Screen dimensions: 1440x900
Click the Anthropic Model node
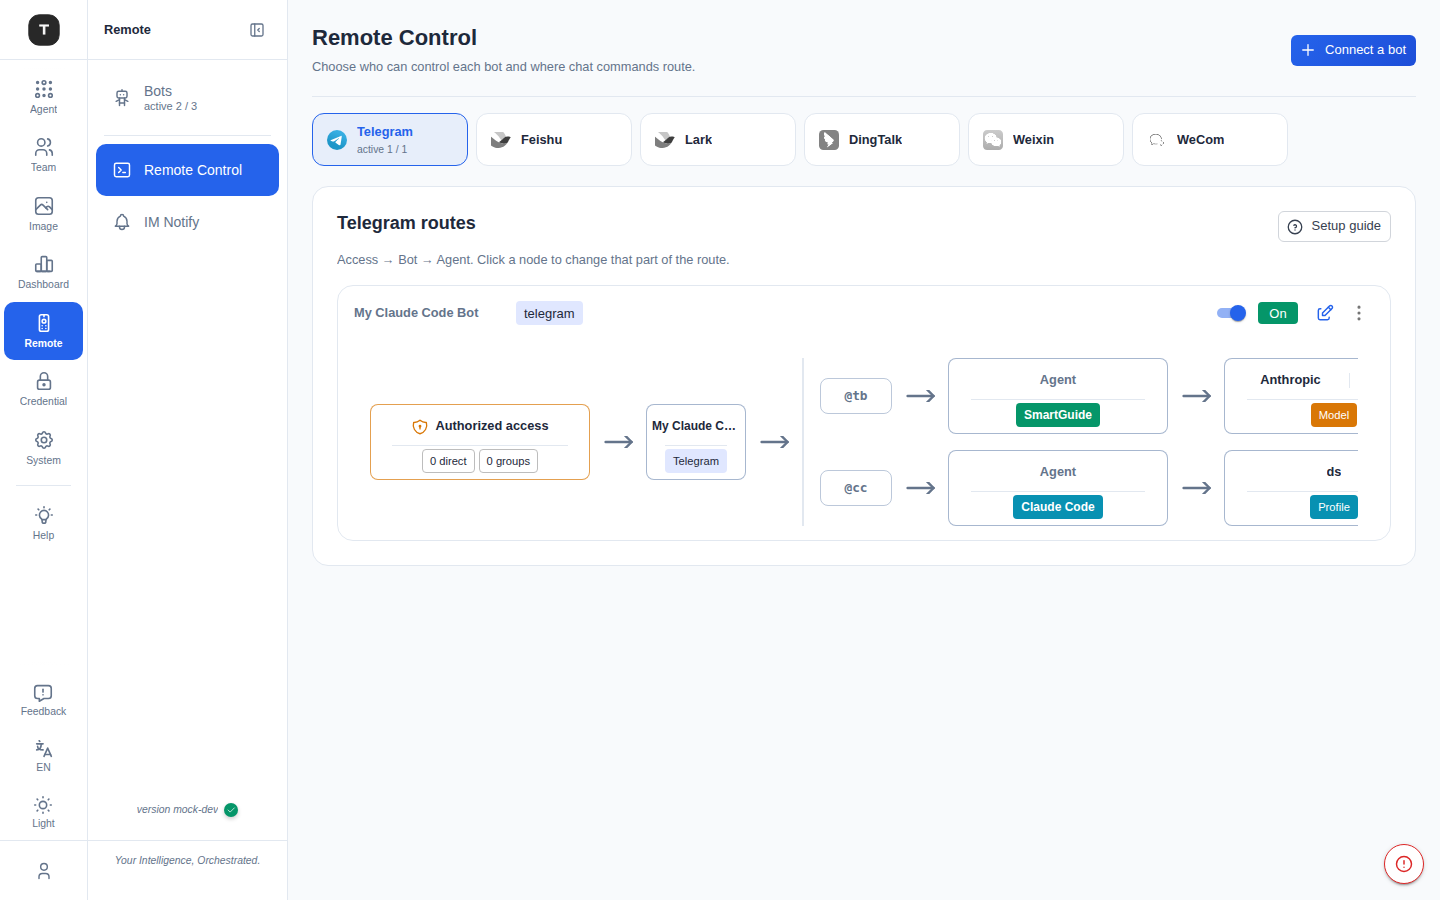(1291, 396)
